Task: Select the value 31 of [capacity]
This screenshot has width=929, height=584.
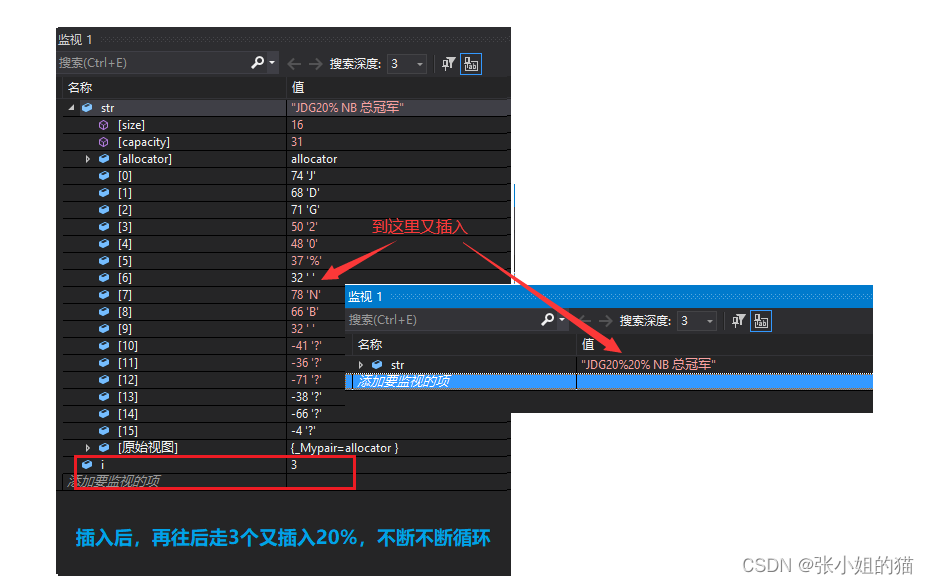Action: click(297, 142)
